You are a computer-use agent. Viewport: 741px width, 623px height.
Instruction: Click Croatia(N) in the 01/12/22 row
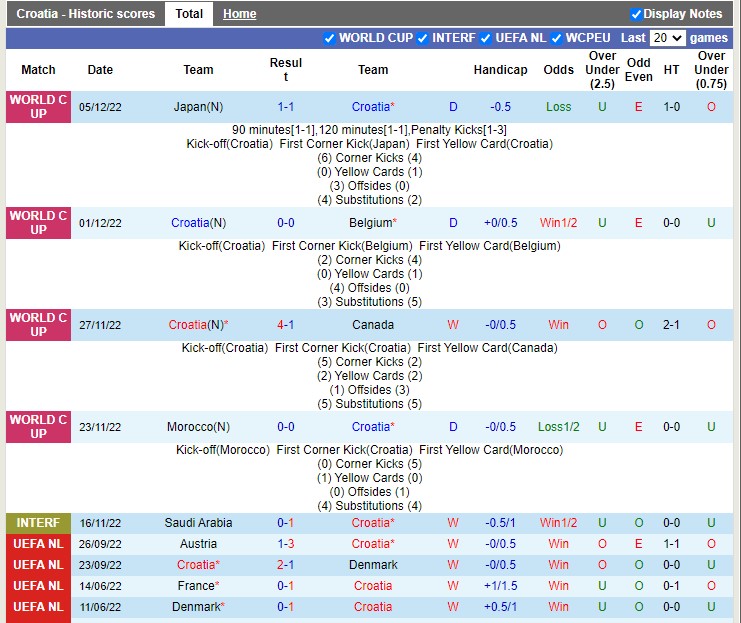point(198,223)
